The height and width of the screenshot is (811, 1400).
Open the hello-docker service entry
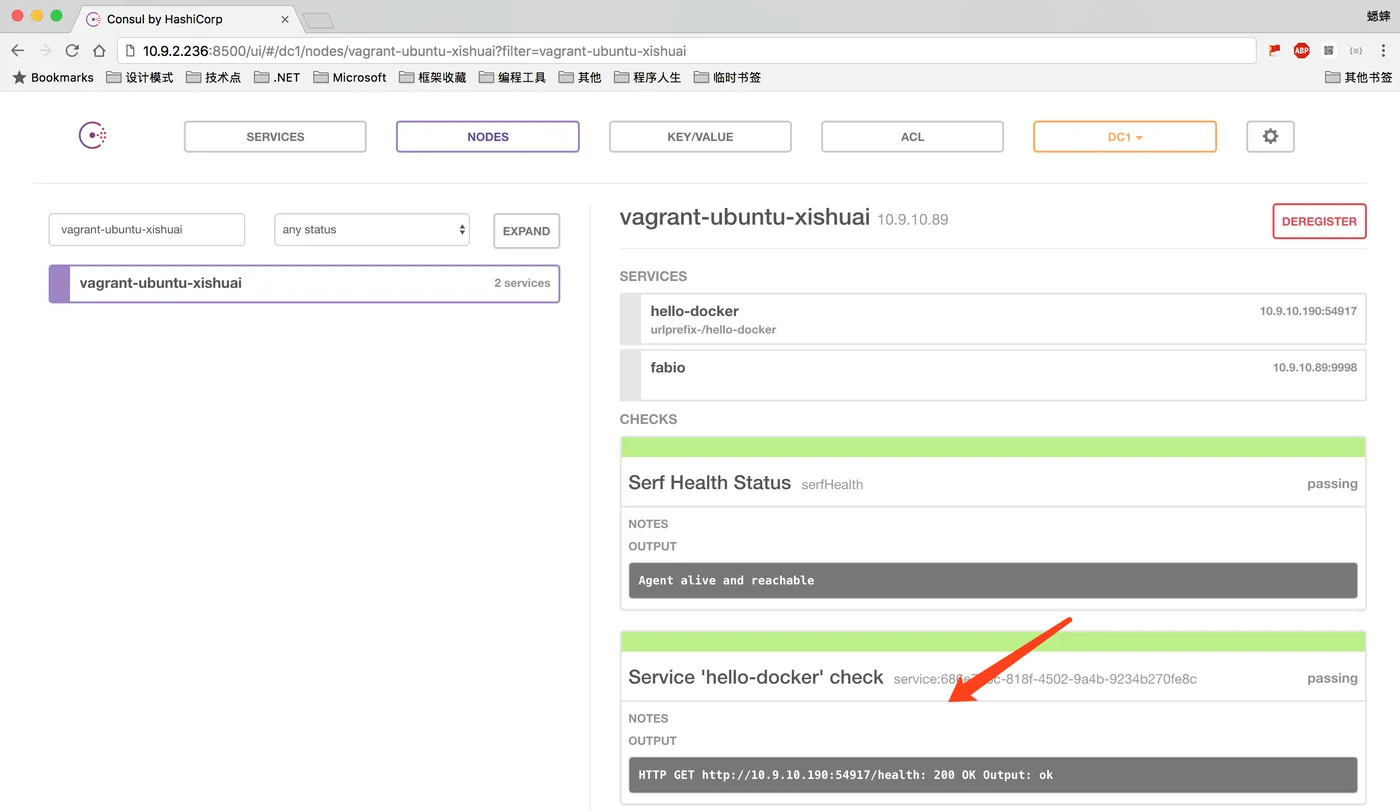993,320
